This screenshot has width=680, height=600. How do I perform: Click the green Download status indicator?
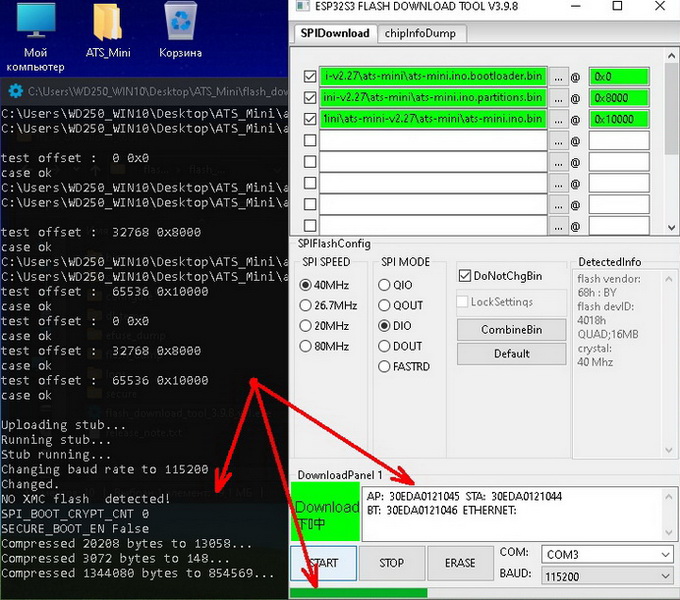(325, 512)
